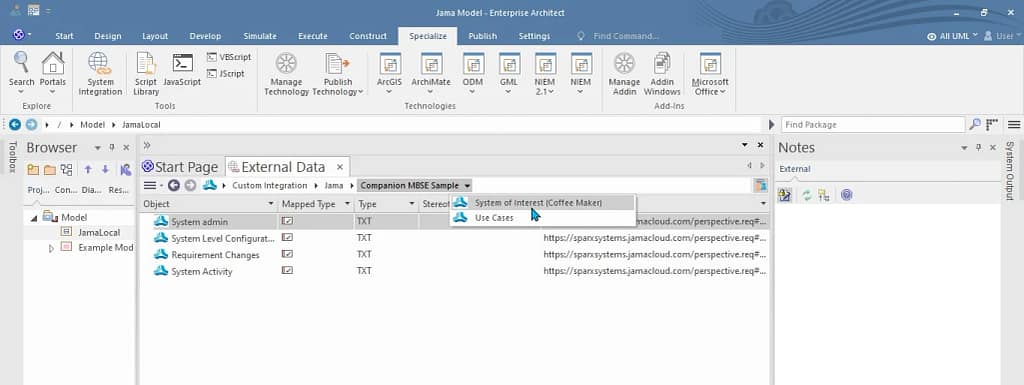
Task: Select the JScript tool
Action: (x=226, y=74)
